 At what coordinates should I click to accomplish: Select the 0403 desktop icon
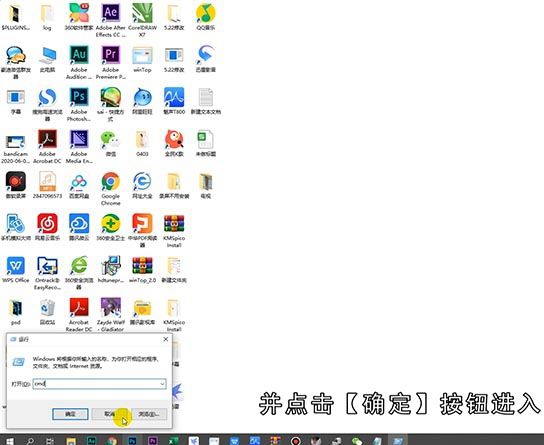[142, 143]
